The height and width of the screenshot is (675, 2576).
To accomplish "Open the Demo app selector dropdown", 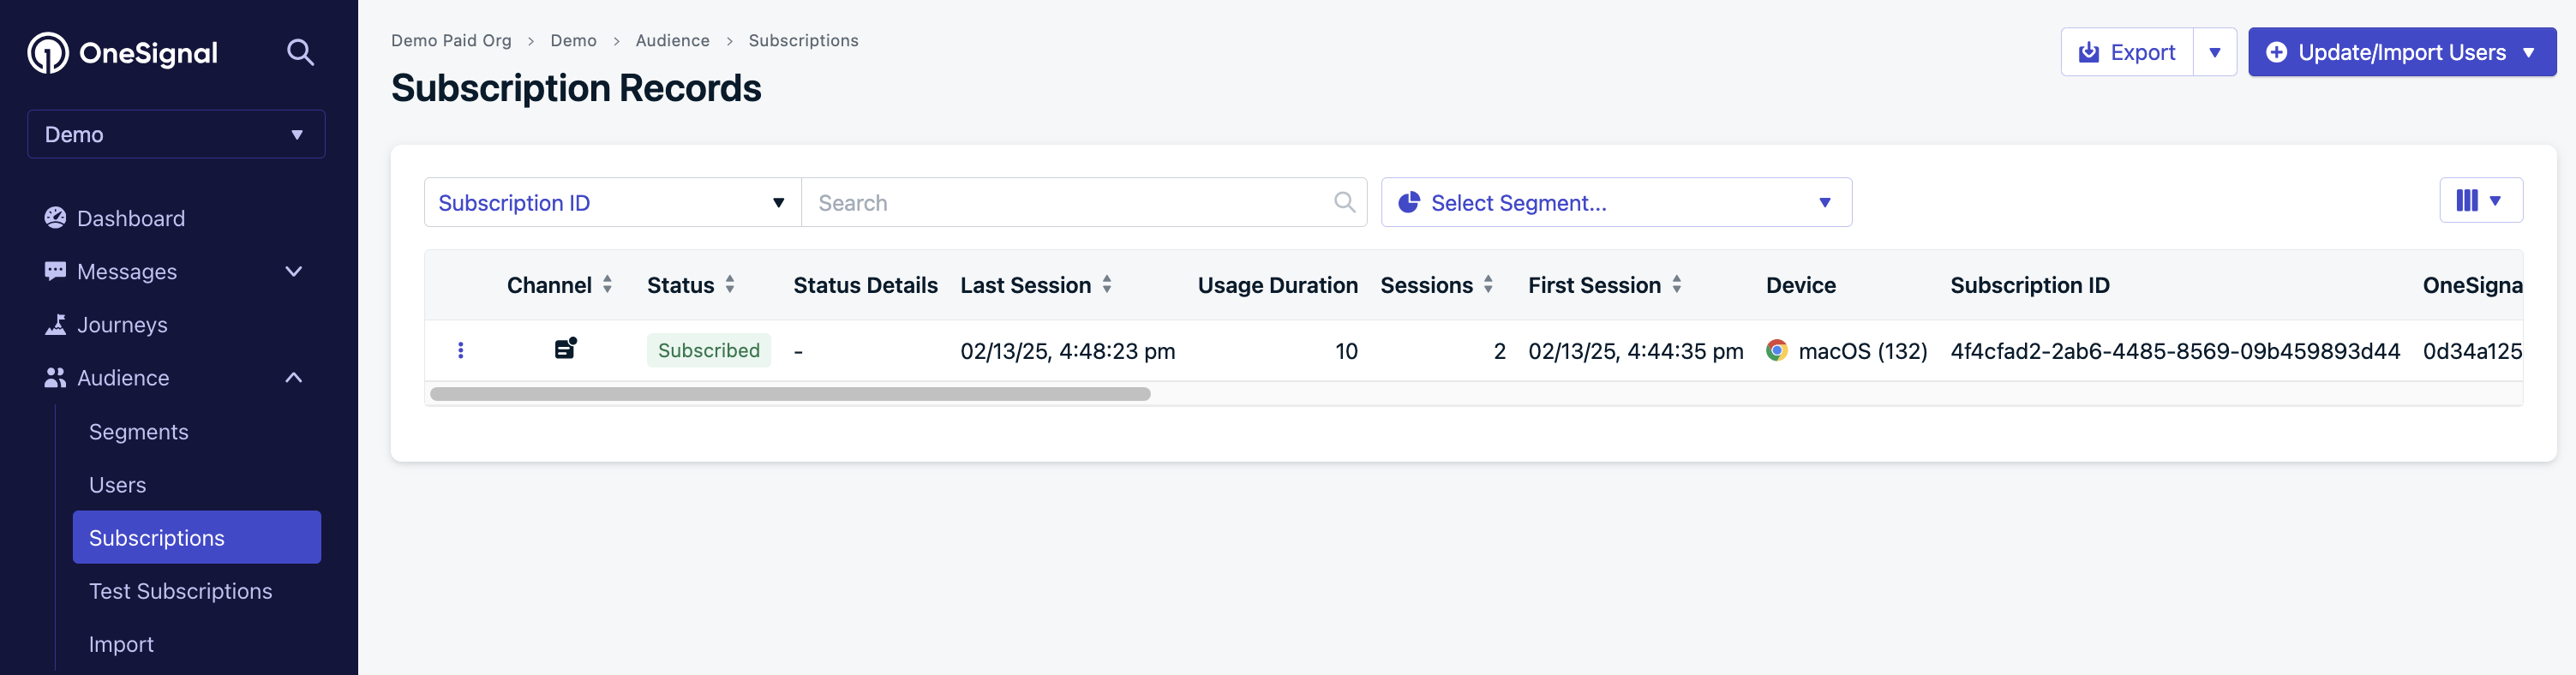I will [x=176, y=134].
